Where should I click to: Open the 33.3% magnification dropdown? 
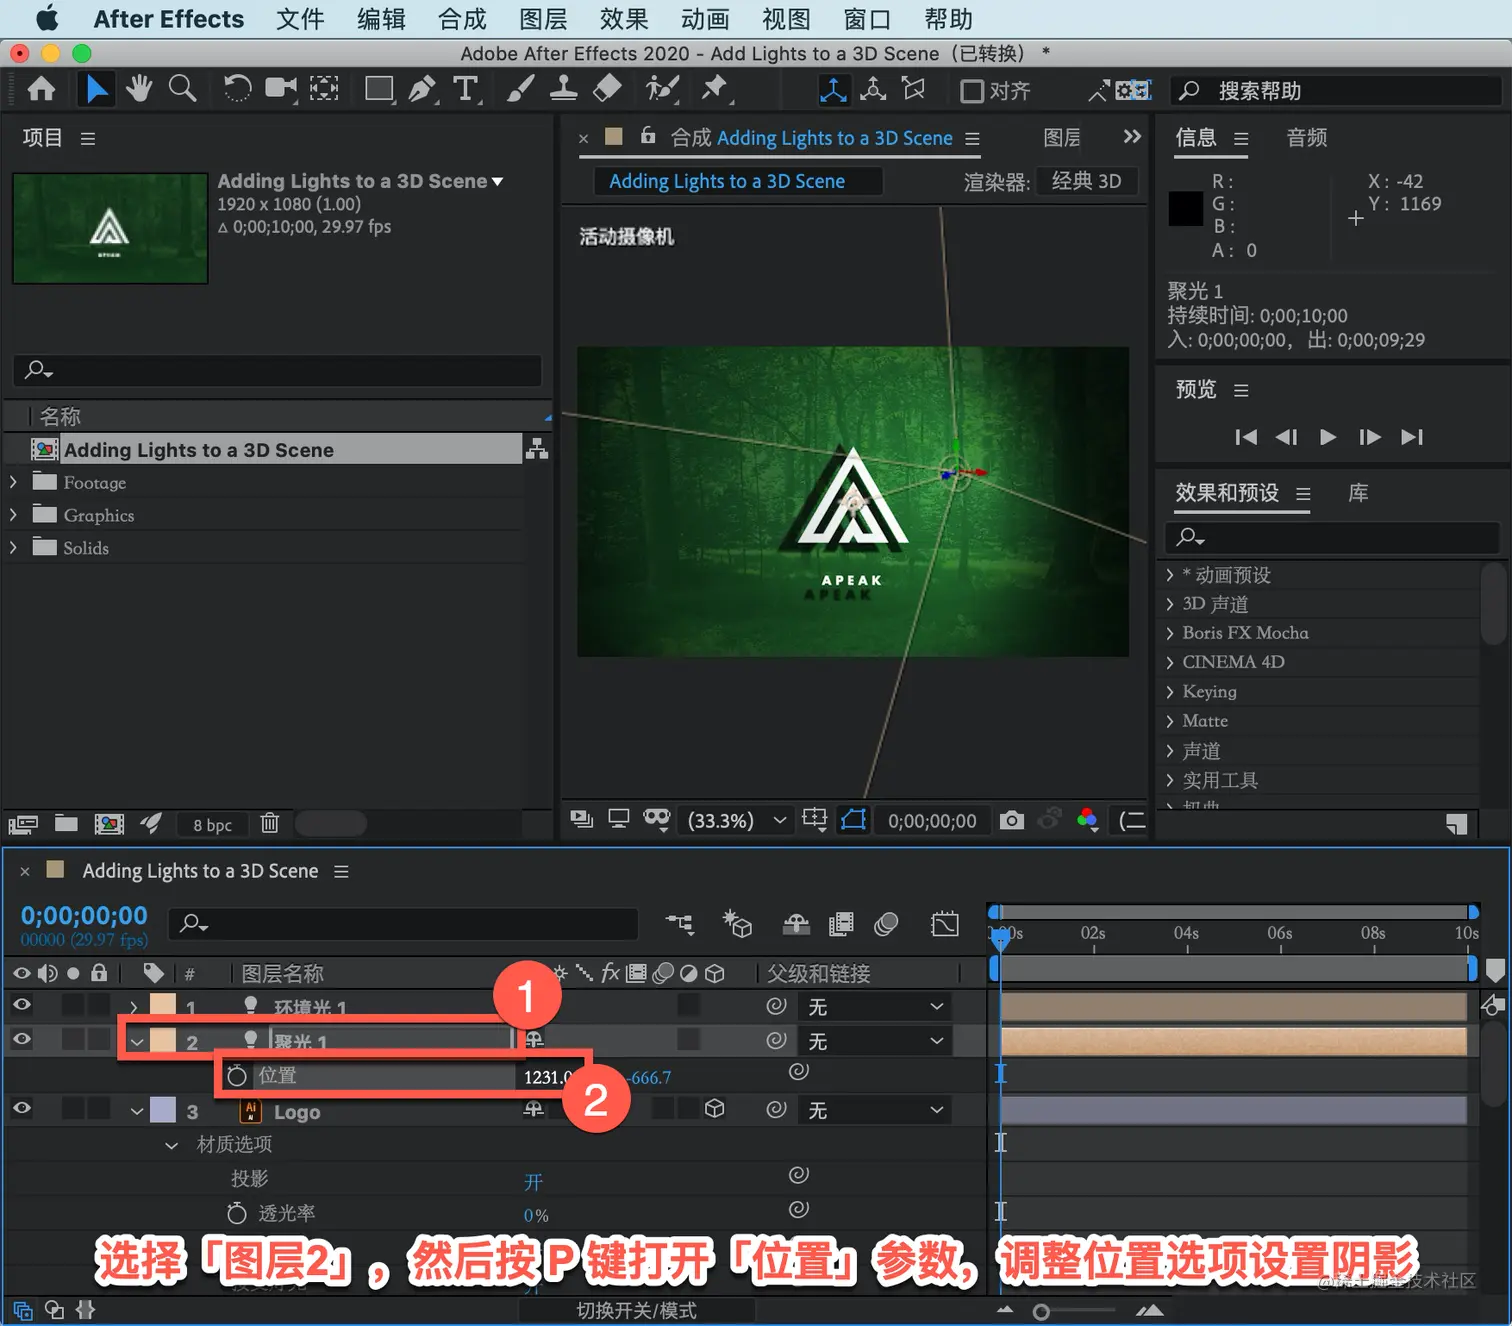click(x=736, y=820)
